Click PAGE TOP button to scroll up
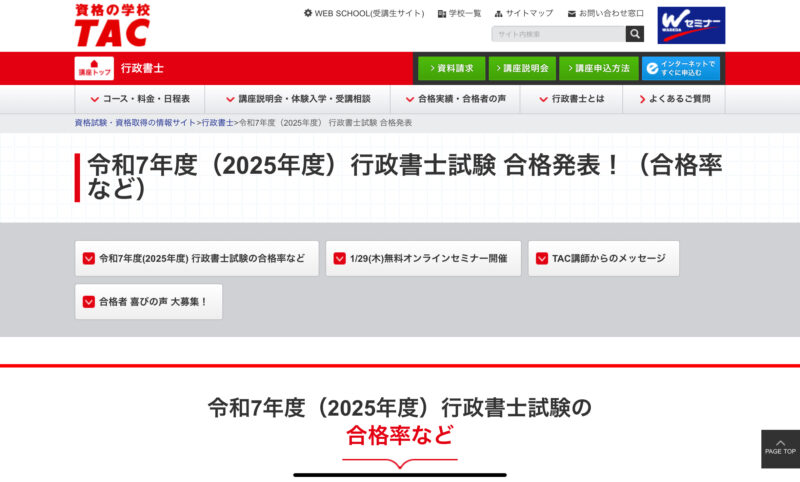This screenshot has height=482, width=800. click(x=780, y=448)
